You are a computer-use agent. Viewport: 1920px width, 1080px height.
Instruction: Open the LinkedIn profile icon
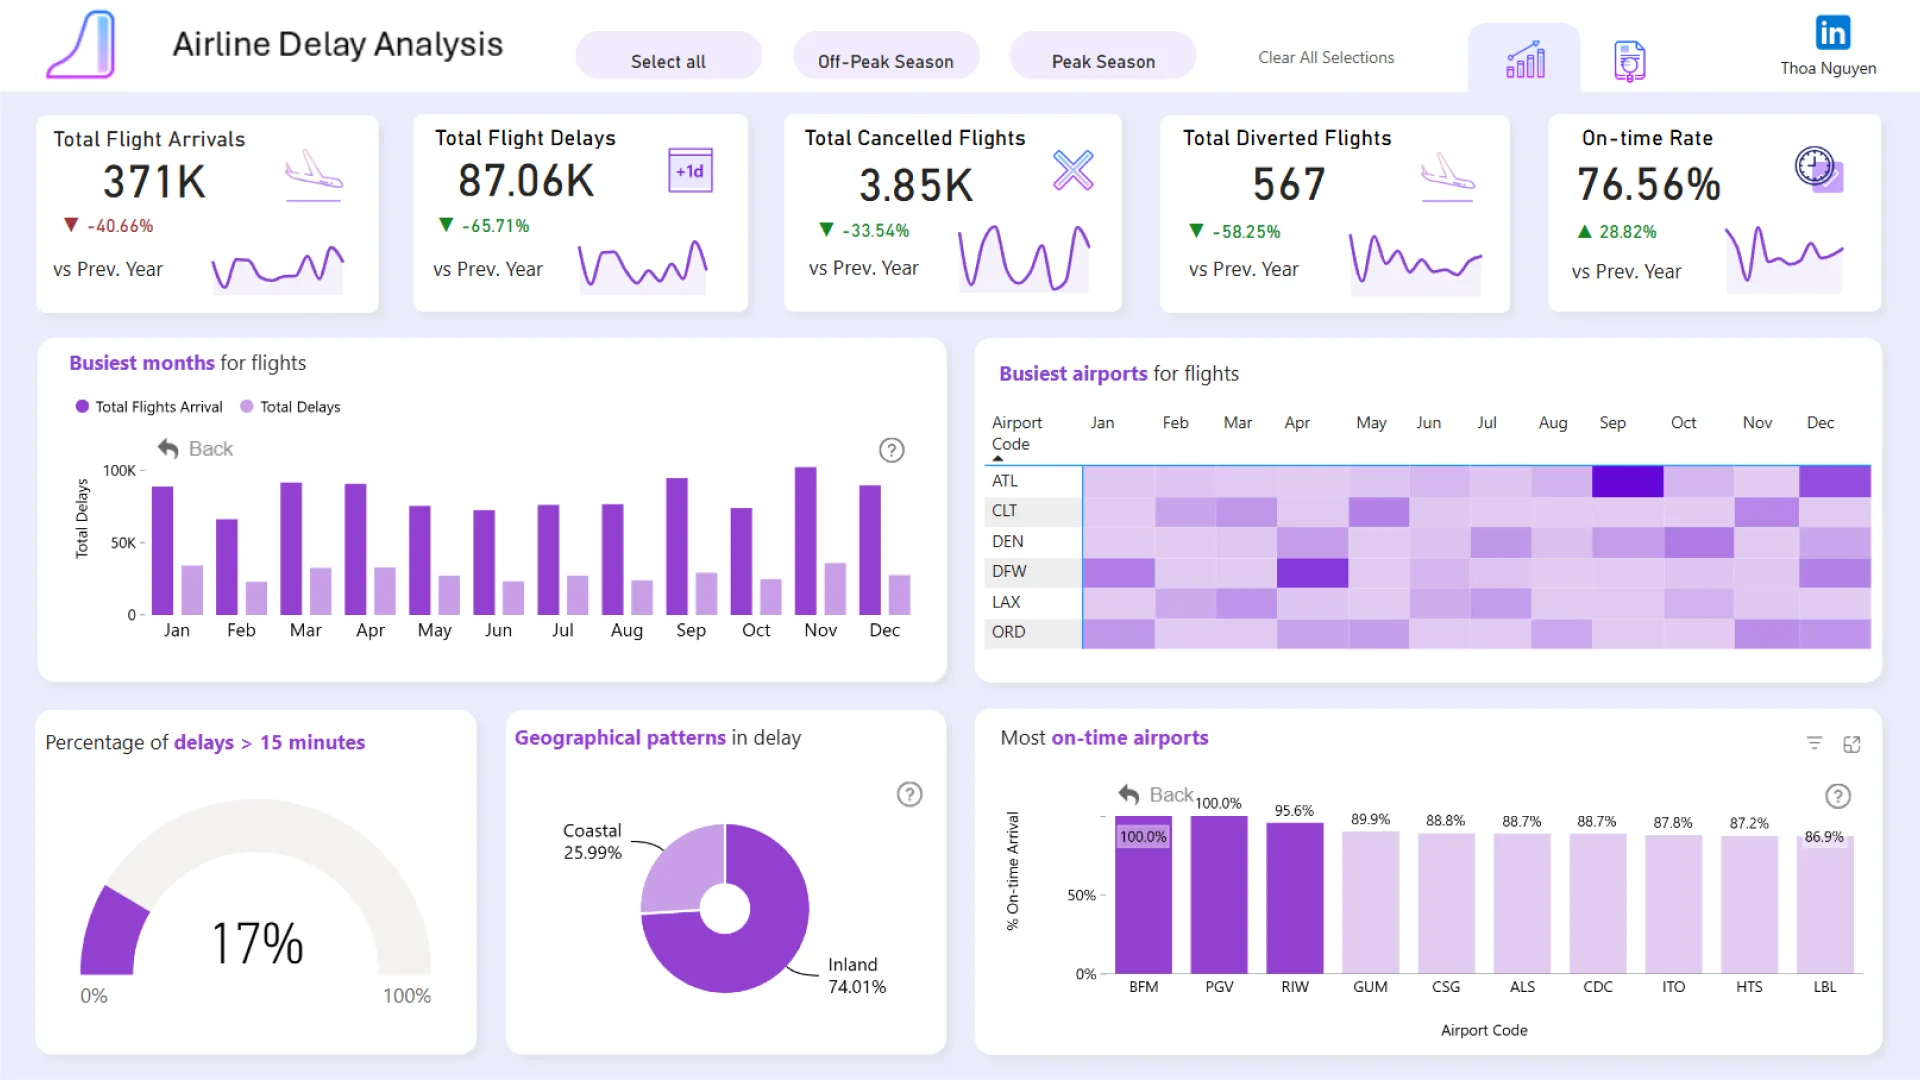click(x=1832, y=33)
